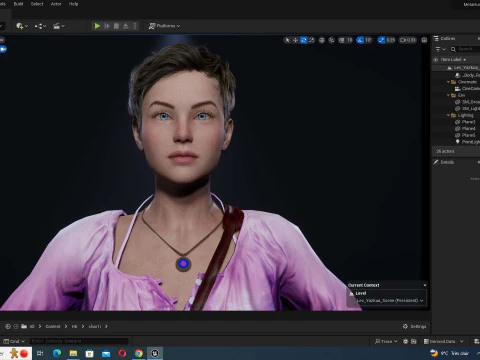Open the Help menu
Viewport: 480px width, 360px height.
pyautogui.click(x=73, y=4)
